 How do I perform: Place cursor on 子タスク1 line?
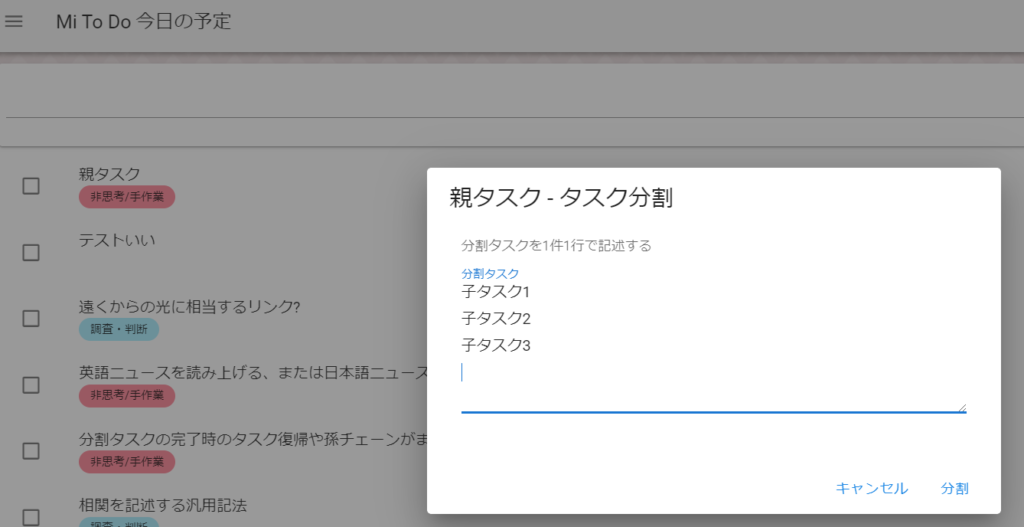496,292
